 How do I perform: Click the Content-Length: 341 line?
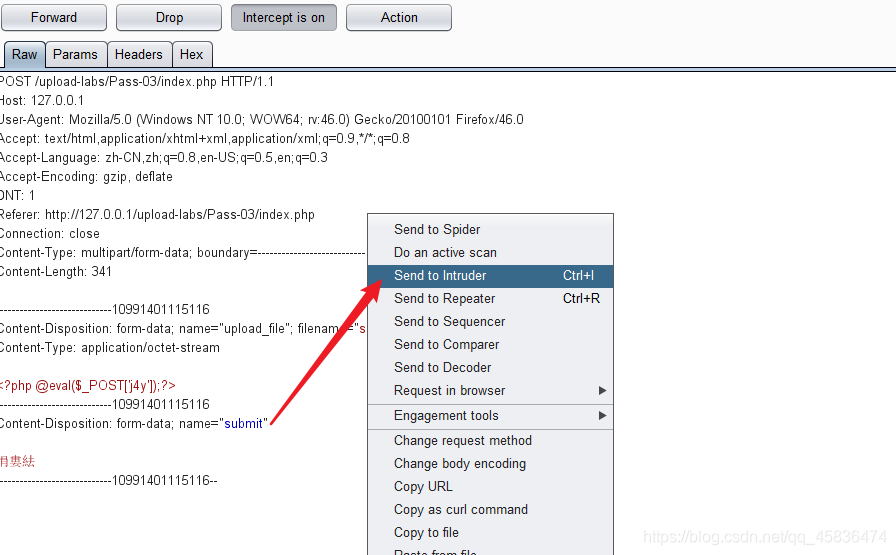pyautogui.click(x=56, y=271)
